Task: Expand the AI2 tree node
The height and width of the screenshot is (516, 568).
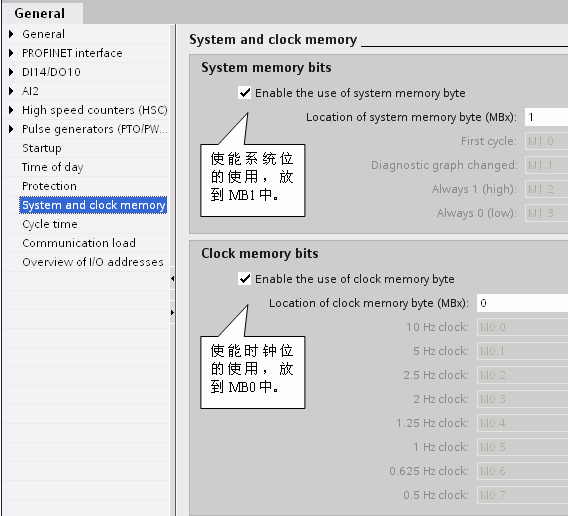Action: tap(11, 91)
